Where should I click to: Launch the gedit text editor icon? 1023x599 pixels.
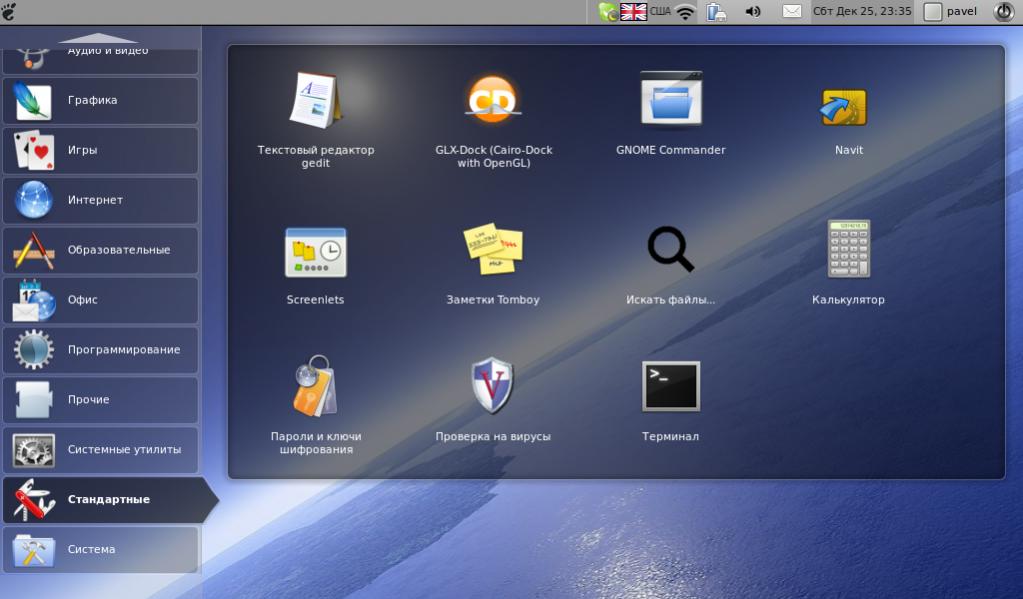click(315, 101)
